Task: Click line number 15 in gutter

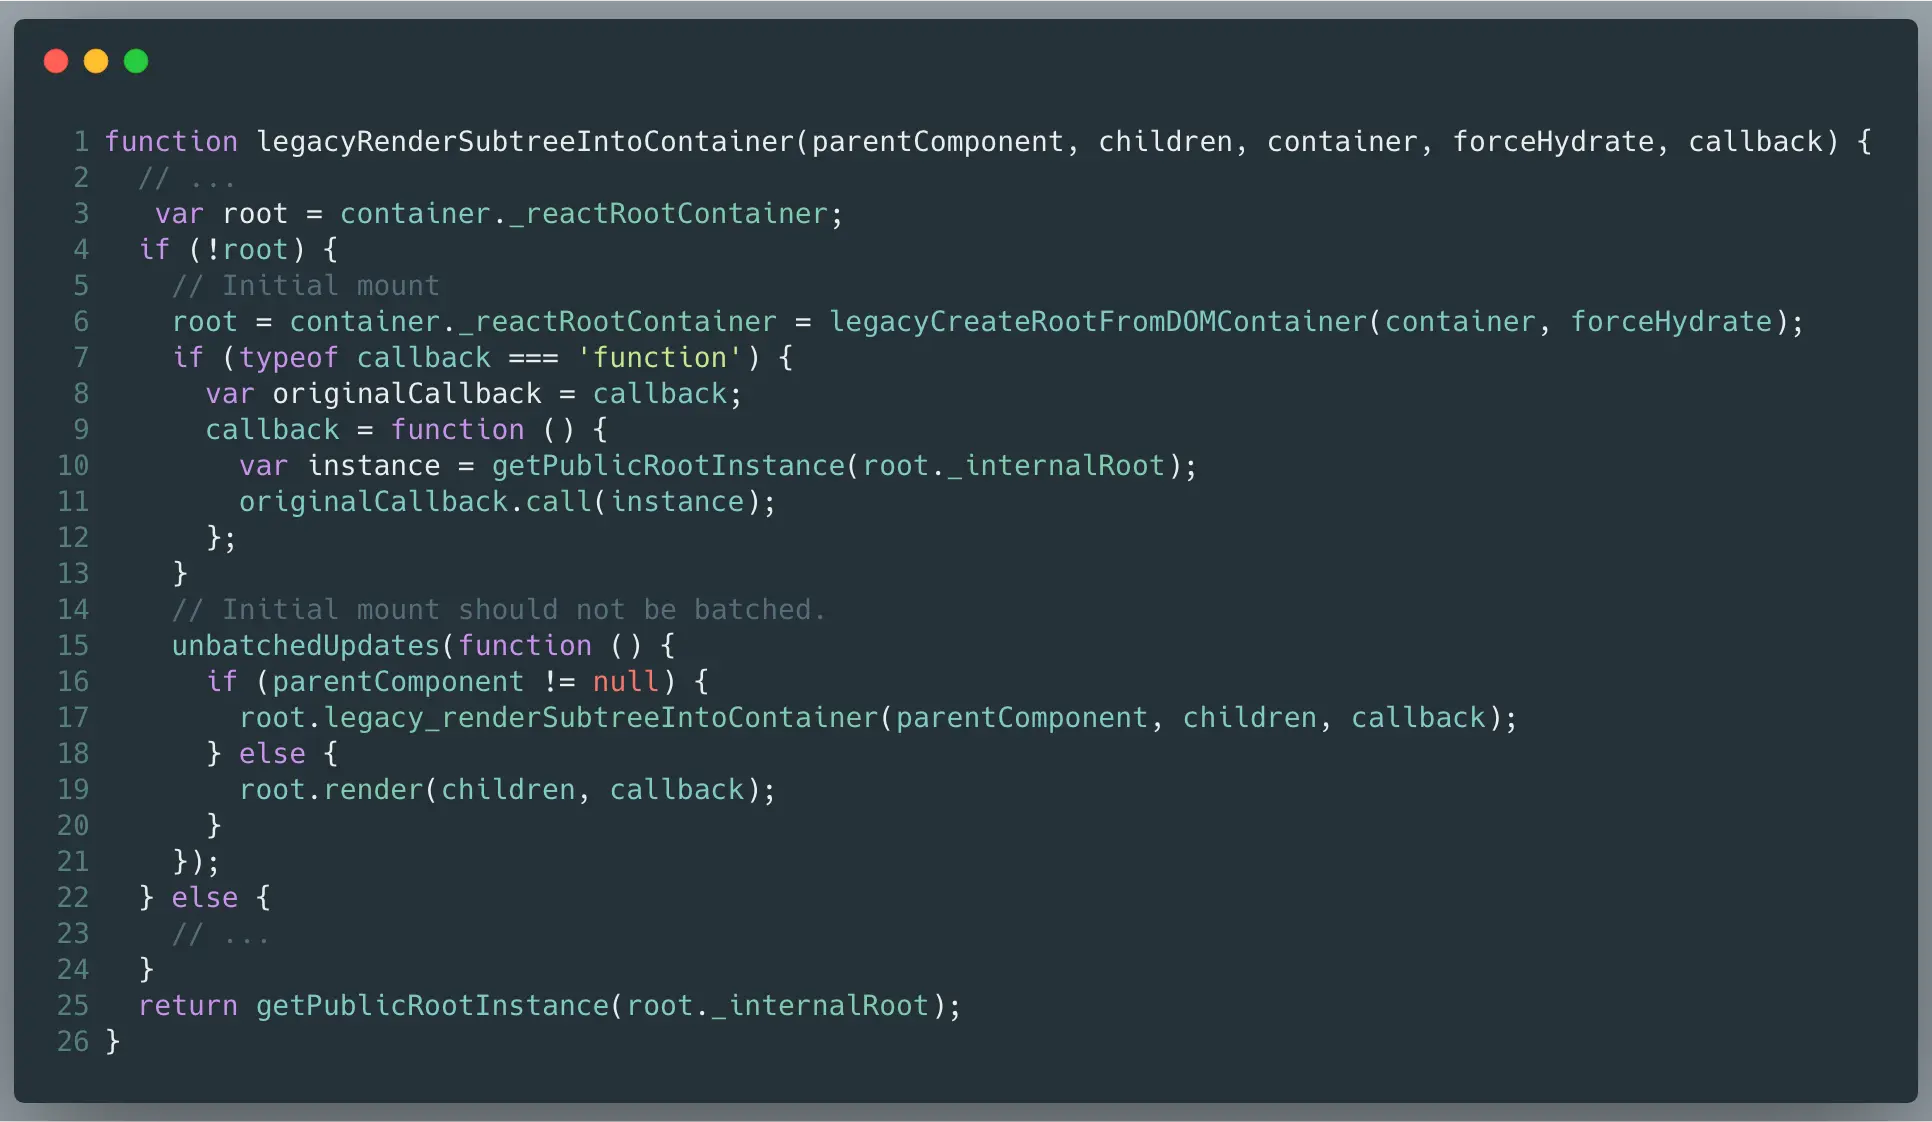Action: pyautogui.click(x=73, y=646)
